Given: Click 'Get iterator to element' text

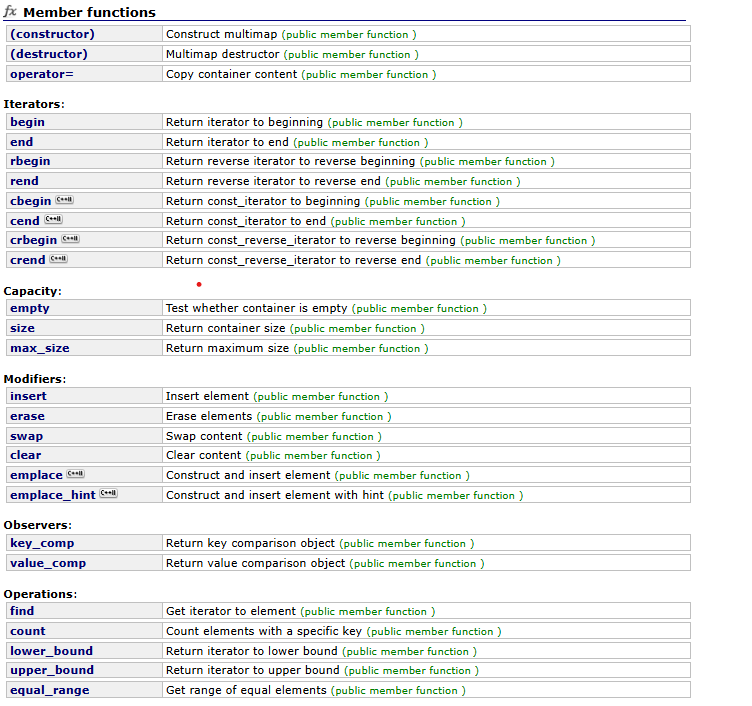Looking at the screenshot, I should pyautogui.click(x=231, y=611).
